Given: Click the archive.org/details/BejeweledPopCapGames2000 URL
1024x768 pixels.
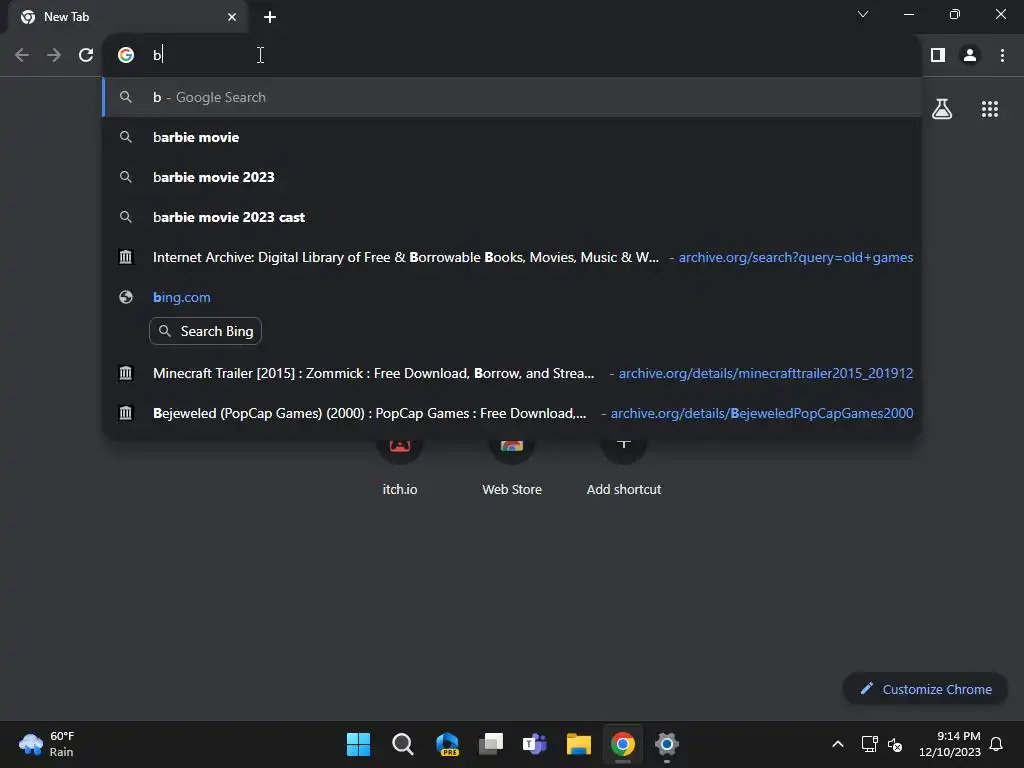Looking at the screenshot, I should pyautogui.click(x=761, y=413).
